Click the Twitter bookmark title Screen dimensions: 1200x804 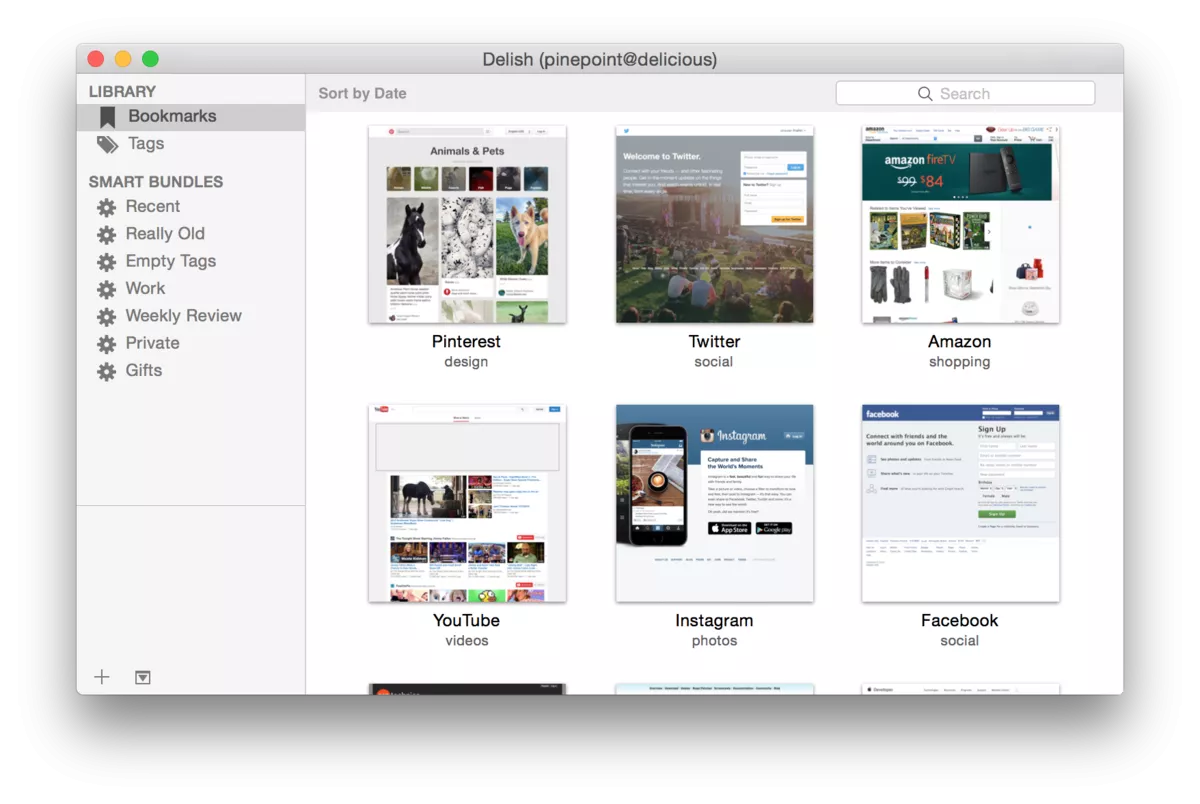click(714, 342)
